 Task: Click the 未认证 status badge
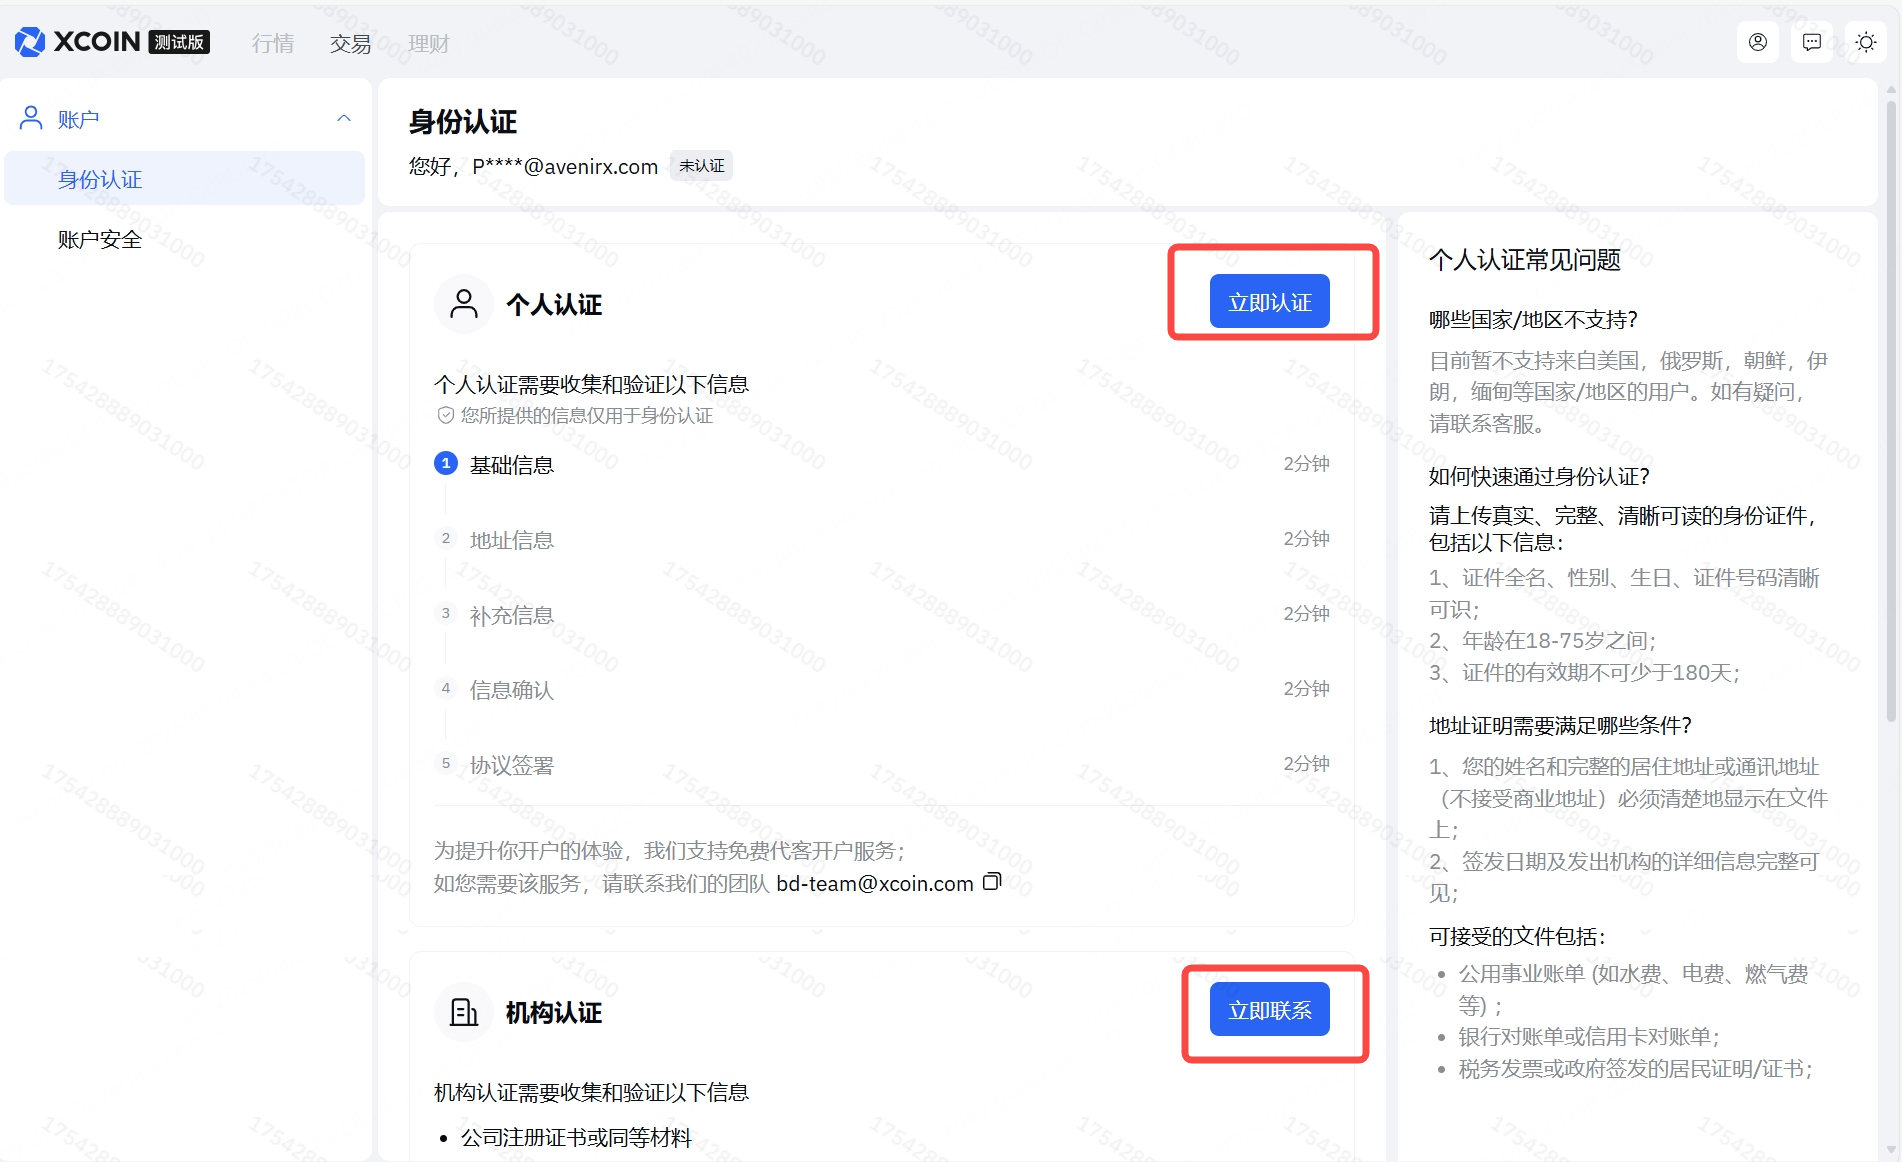pos(701,166)
